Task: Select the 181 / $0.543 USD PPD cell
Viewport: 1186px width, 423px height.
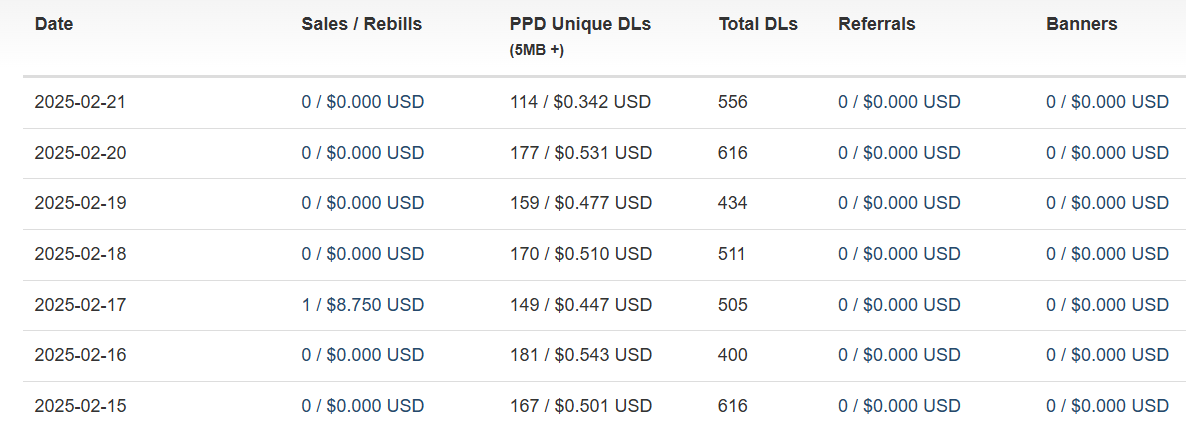Action: click(580, 355)
